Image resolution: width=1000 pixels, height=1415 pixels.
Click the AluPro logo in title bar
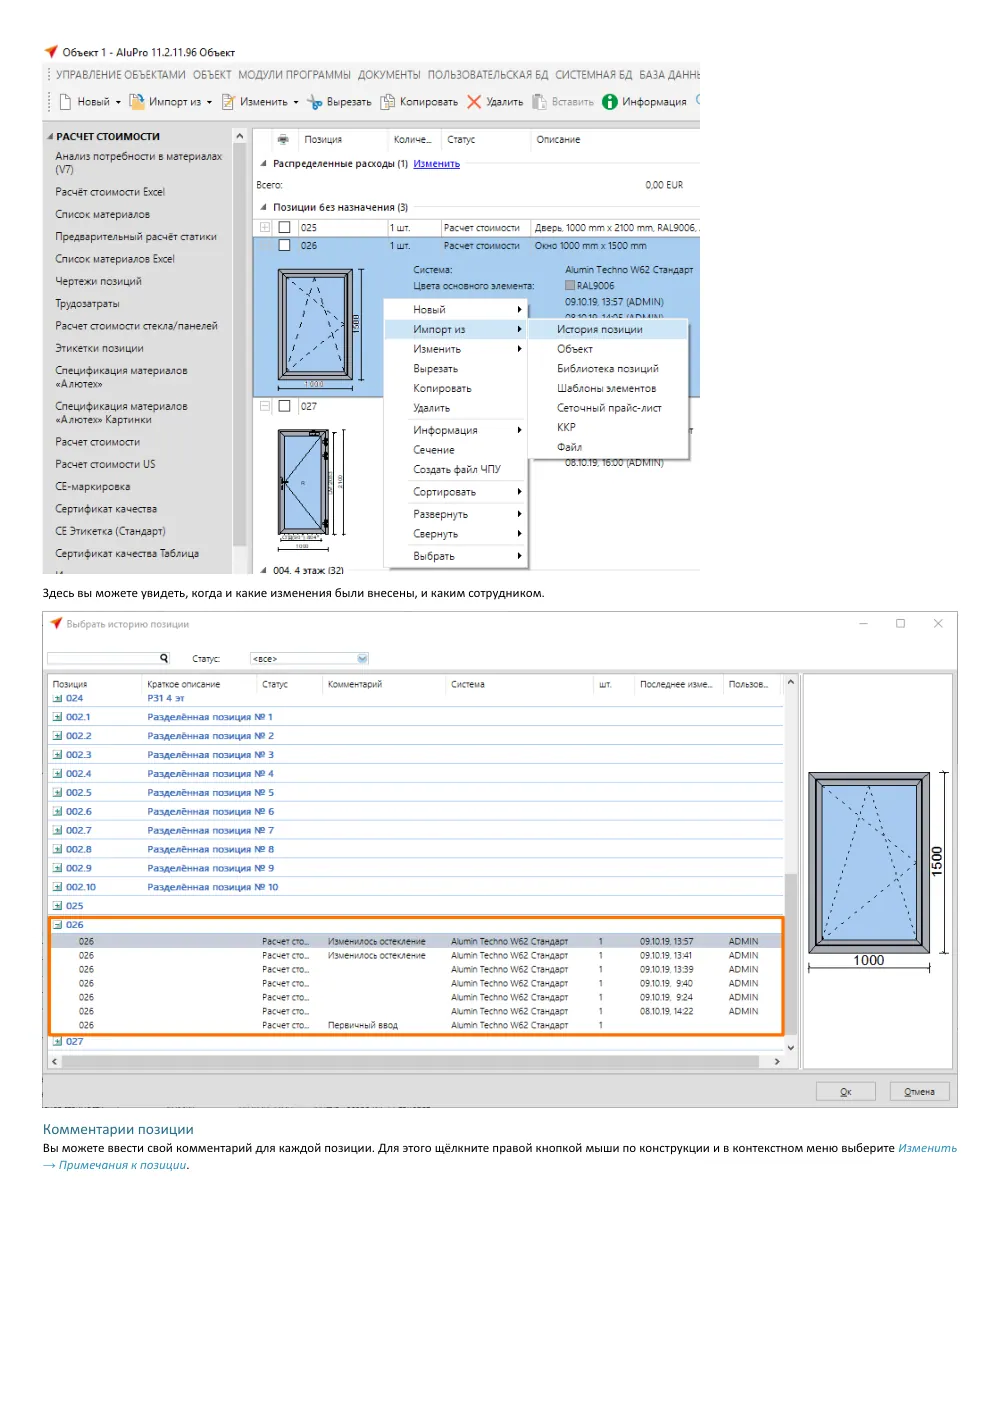(x=51, y=52)
